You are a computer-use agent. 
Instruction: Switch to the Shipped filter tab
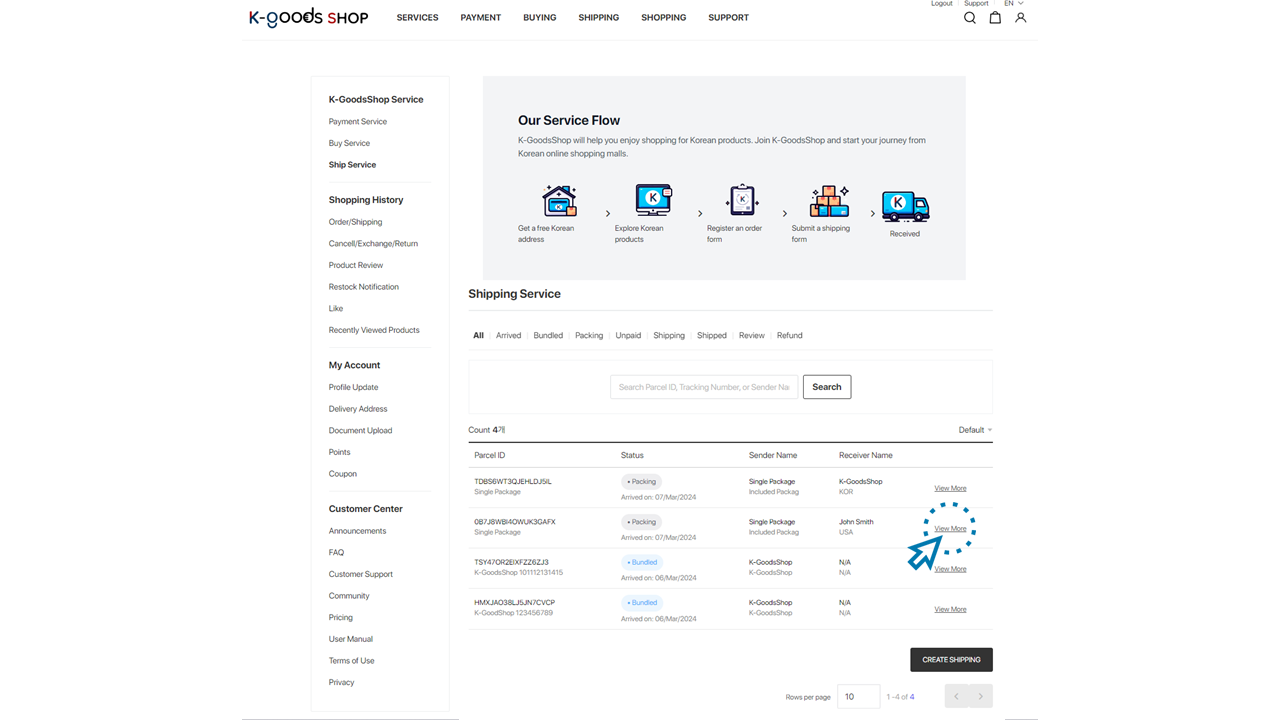(x=711, y=336)
